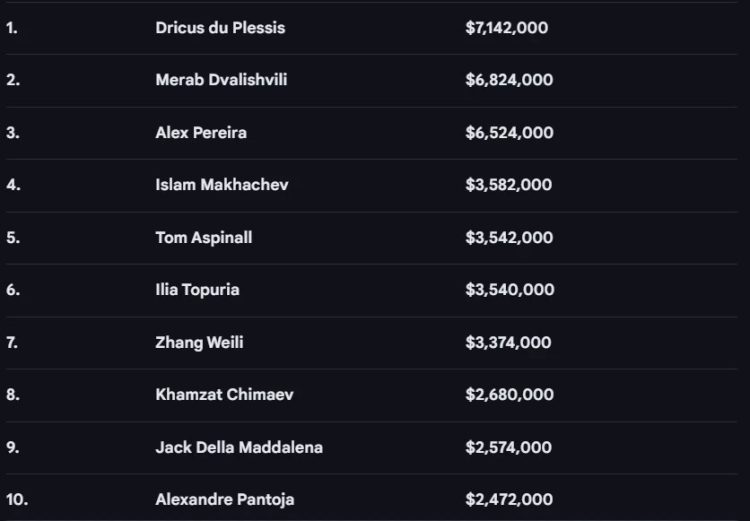Click on Alex Pereira's name
This screenshot has height=521, width=750.
tap(201, 133)
